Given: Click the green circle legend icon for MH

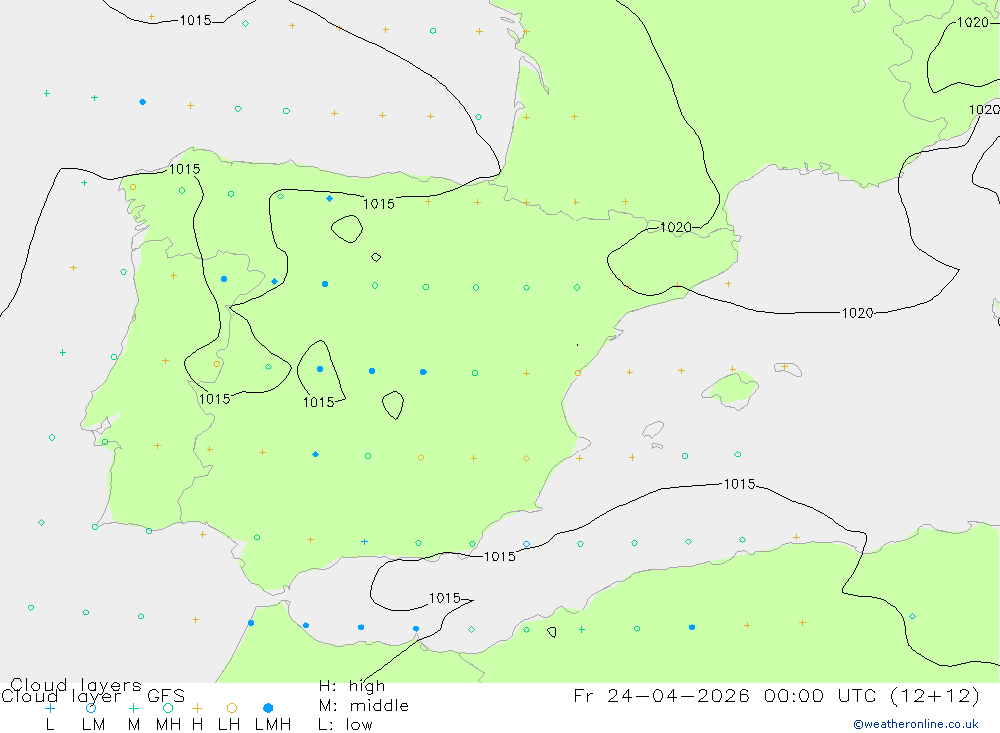Looking at the screenshot, I should pos(168,708).
